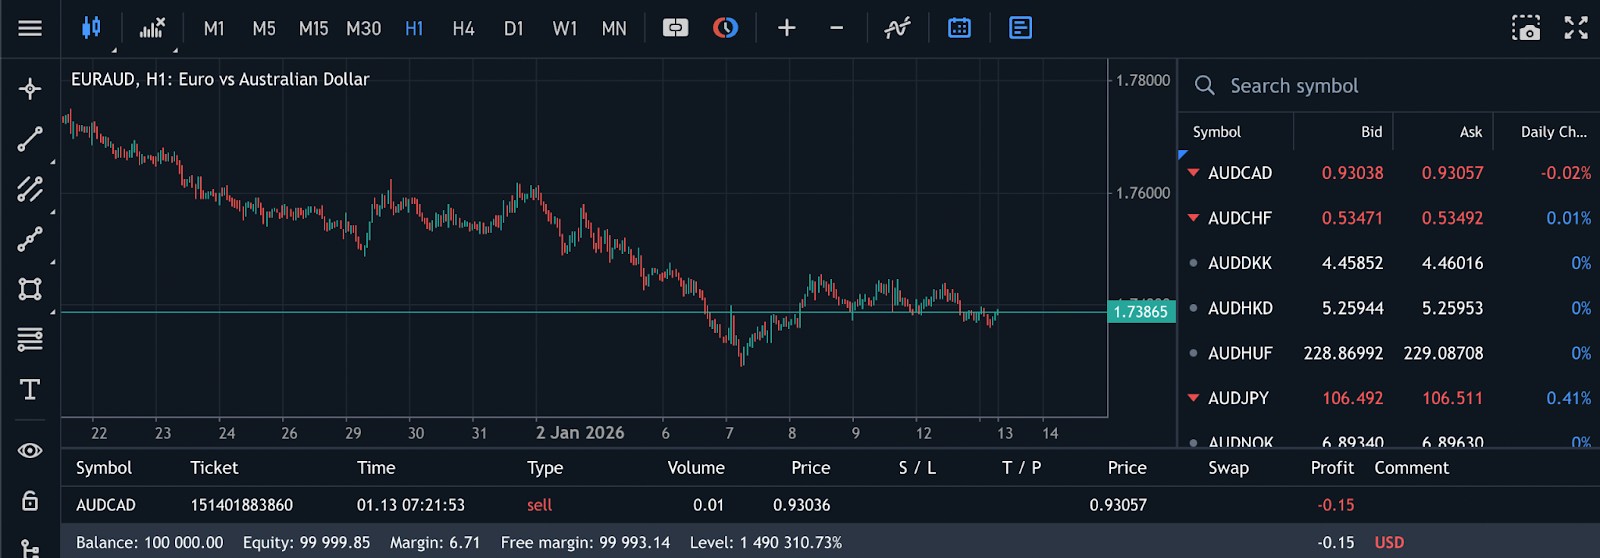1600x558 pixels.
Task: Click the Swap column header
Action: 1228,468
